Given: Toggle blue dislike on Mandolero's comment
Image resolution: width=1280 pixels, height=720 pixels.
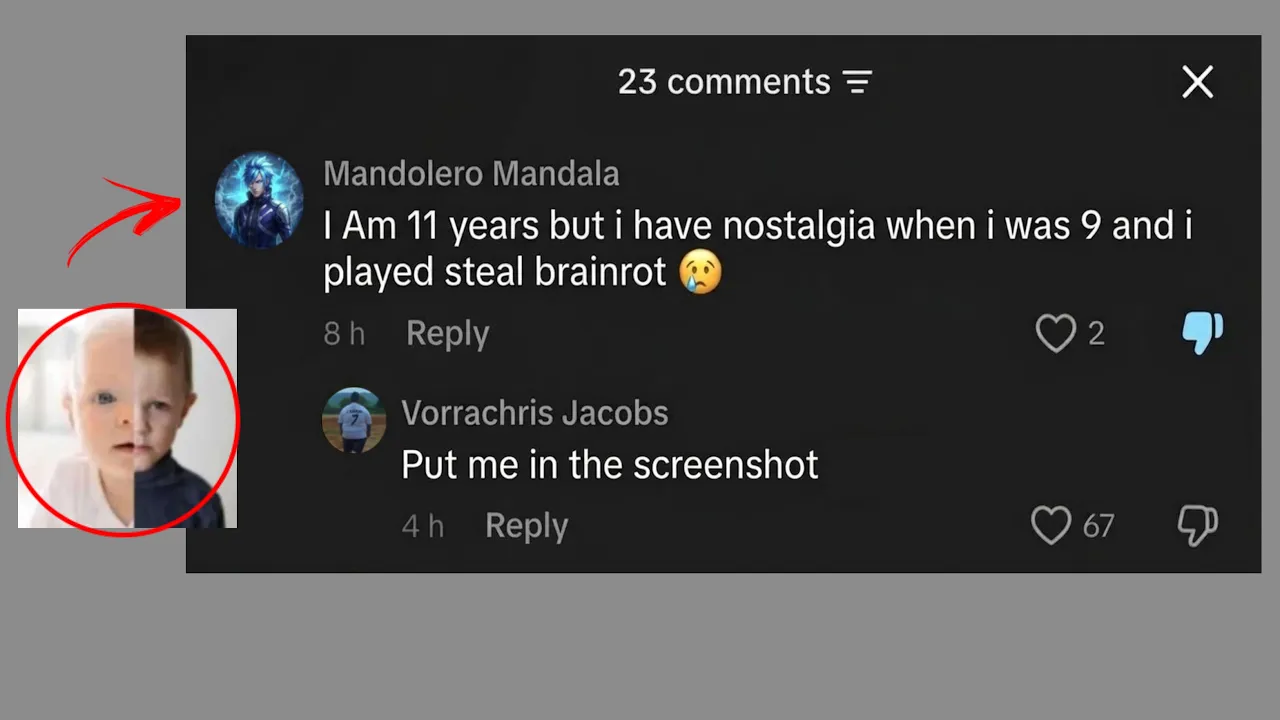Looking at the screenshot, I should point(1201,333).
